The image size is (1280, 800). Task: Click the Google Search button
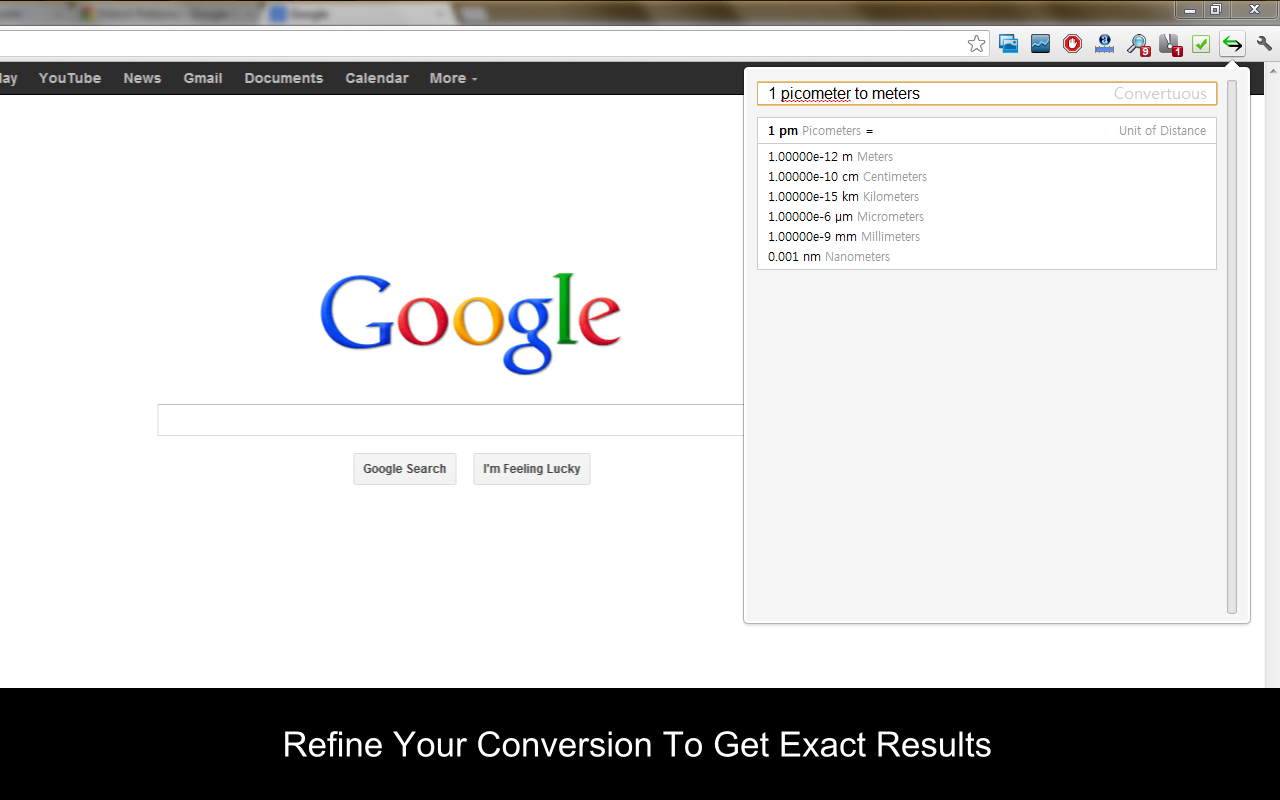pos(405,469)
